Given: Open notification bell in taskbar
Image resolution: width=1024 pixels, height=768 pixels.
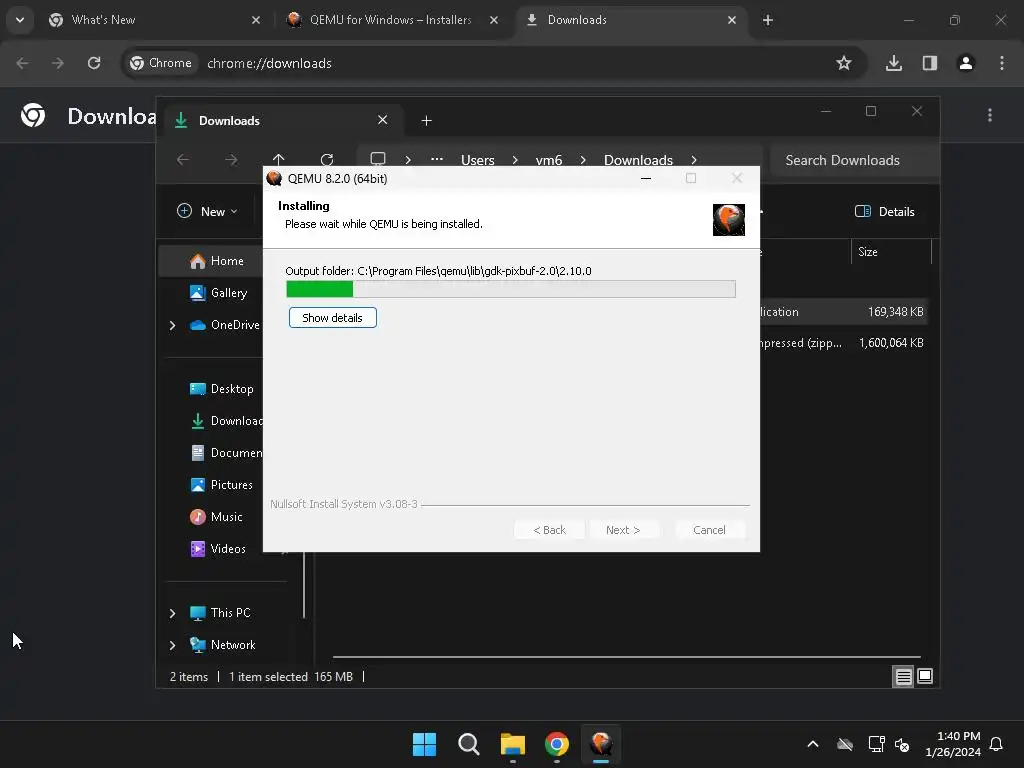Looking at the screenshot, I should click(x=997, y=744).
